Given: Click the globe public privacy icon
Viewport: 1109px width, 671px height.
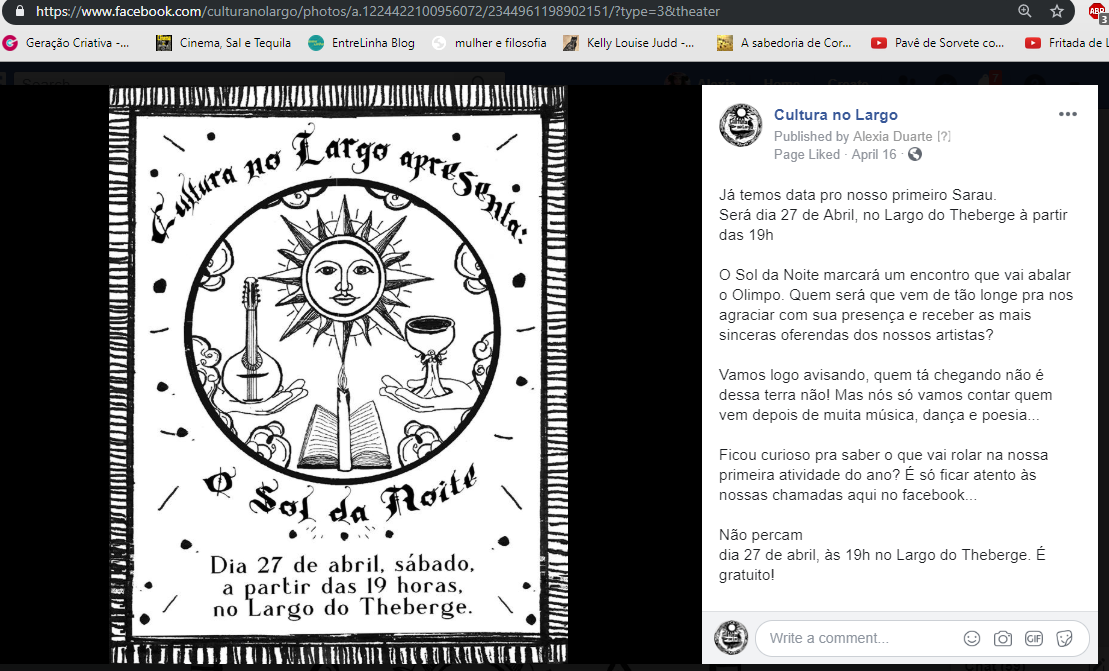Looking at the screenshot, I should (x=915, y=154).
